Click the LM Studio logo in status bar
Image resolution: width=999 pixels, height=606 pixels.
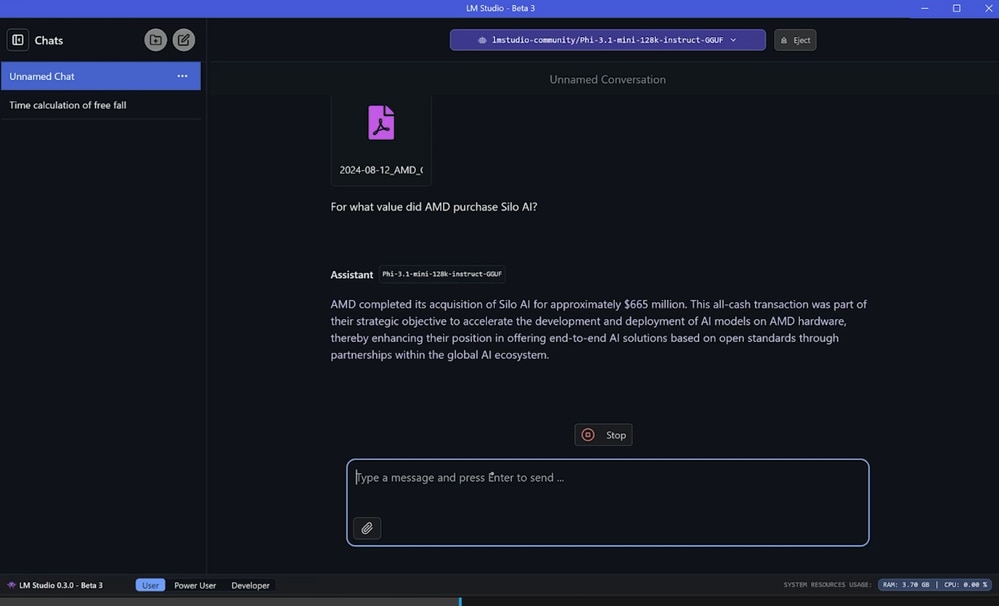point(11,585)
